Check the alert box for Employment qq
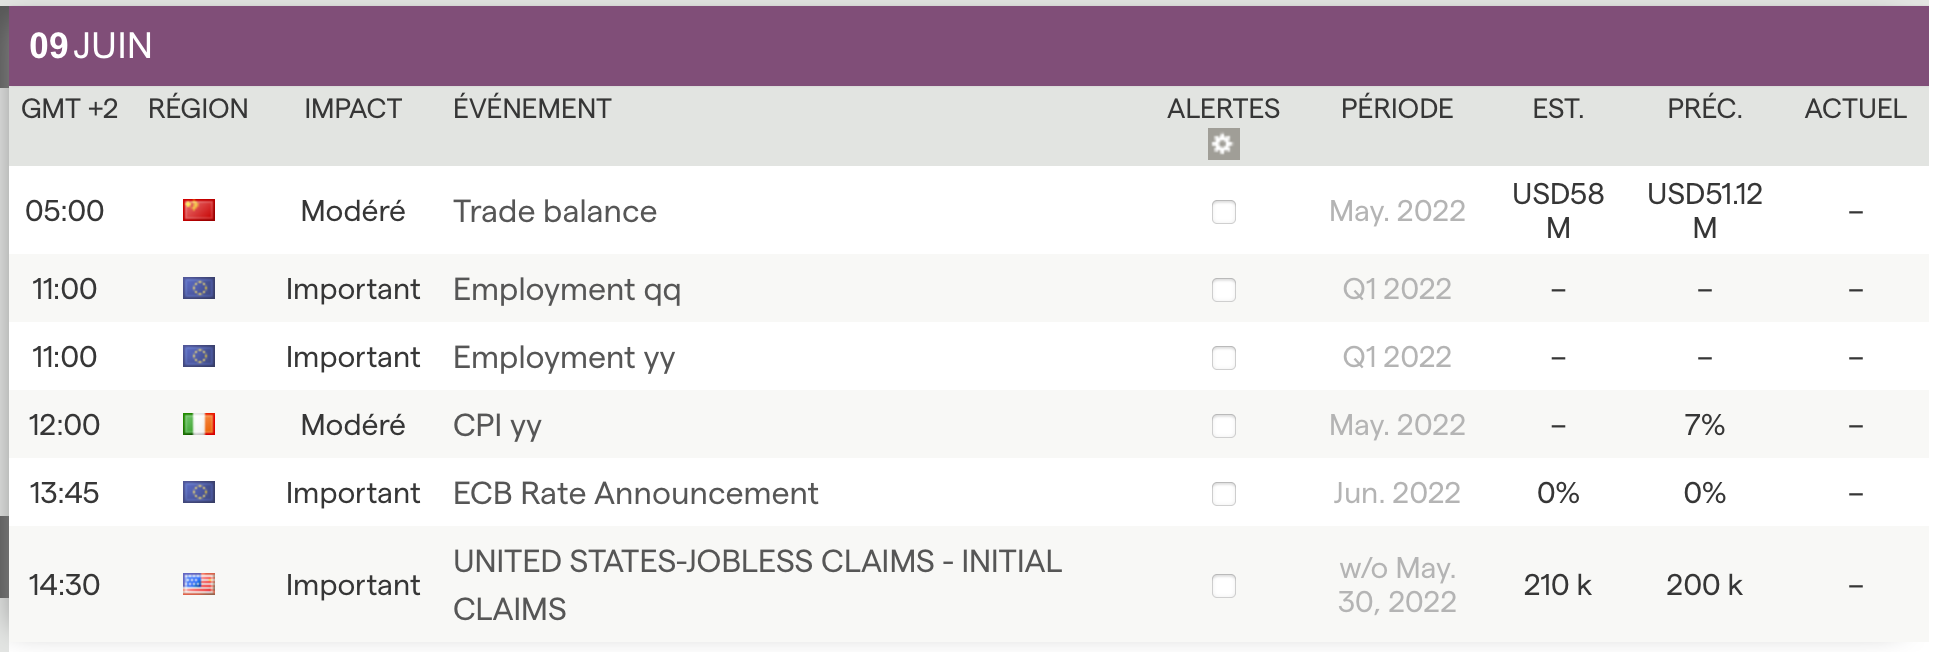 pyautogui.click(x=1223, y=290)
